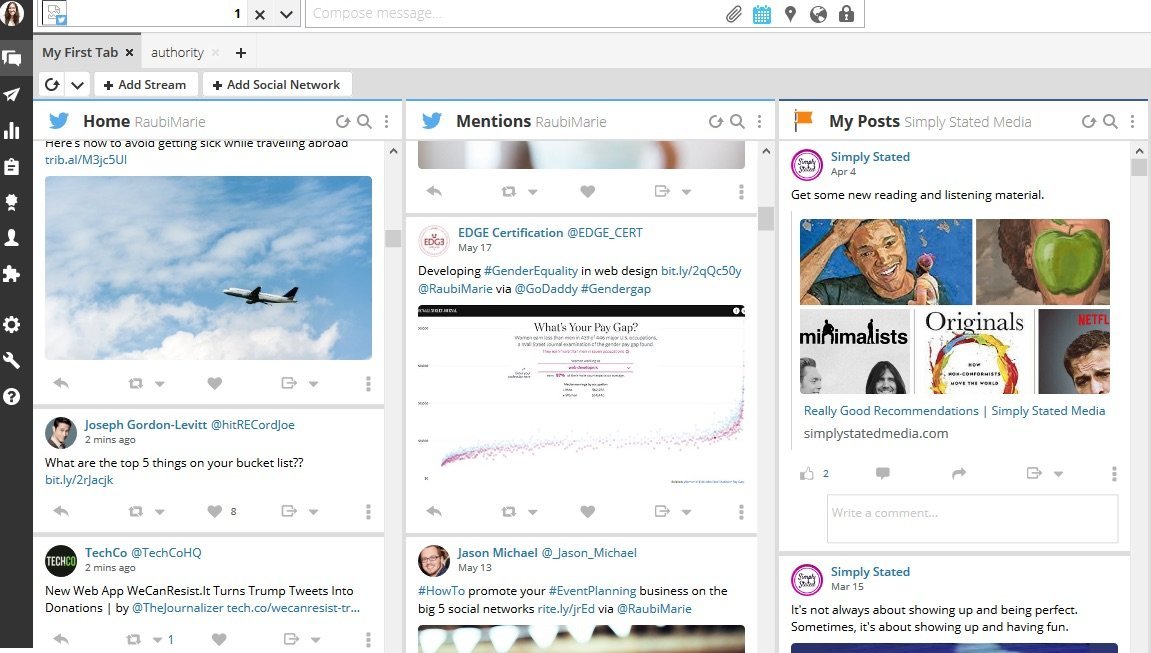Open Really Good Recommendations article link
The width and height of the screenshot is (1151, 653).
(954, 411)
